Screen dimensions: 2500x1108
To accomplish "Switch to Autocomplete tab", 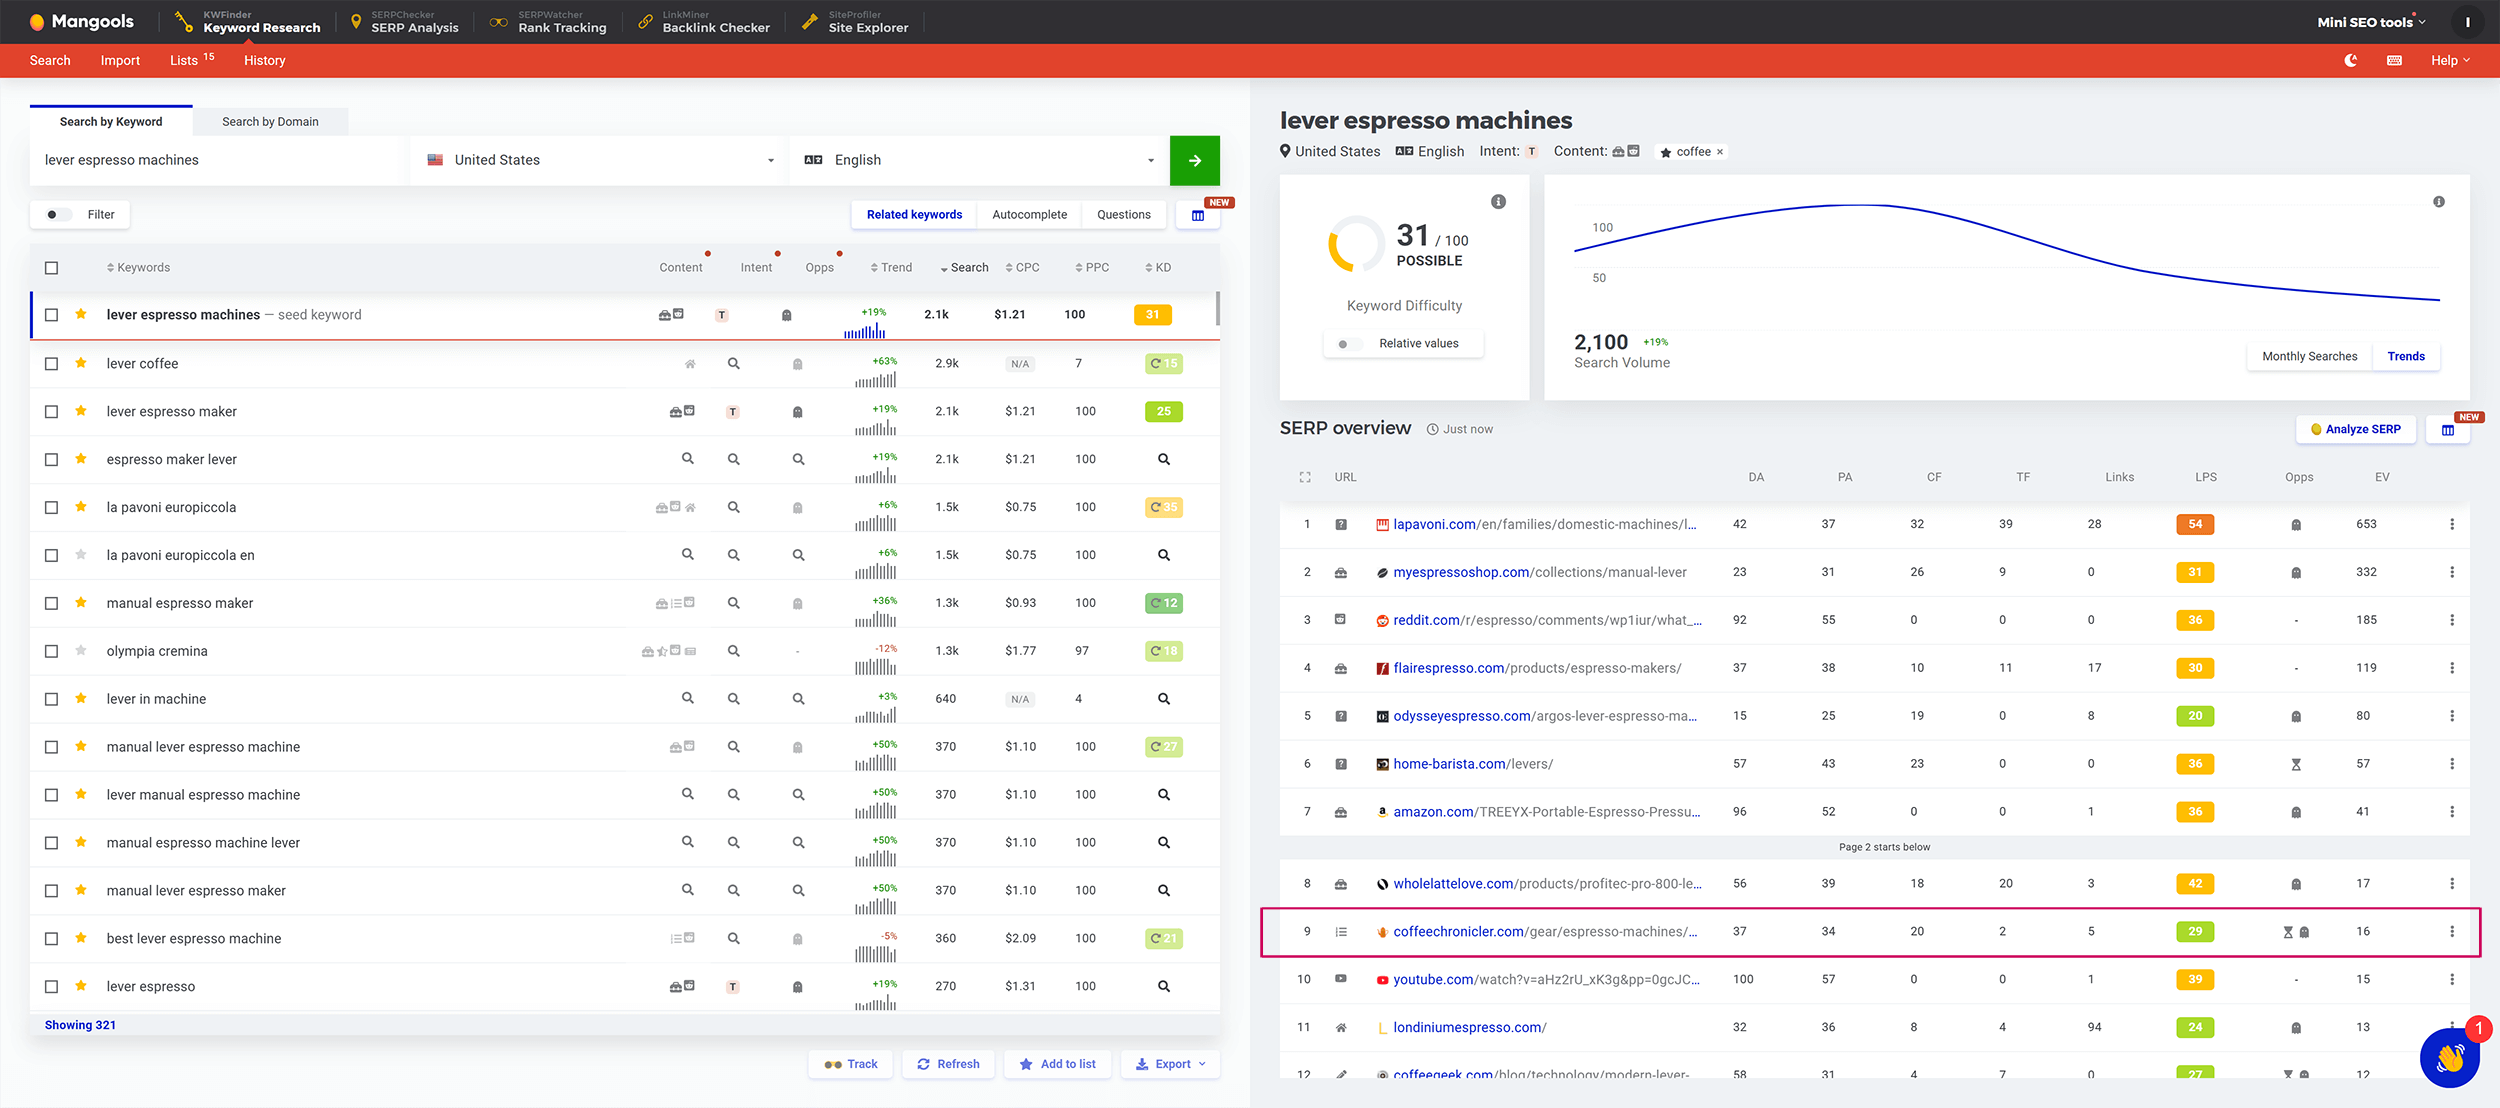I will (x=1029, y=215).
